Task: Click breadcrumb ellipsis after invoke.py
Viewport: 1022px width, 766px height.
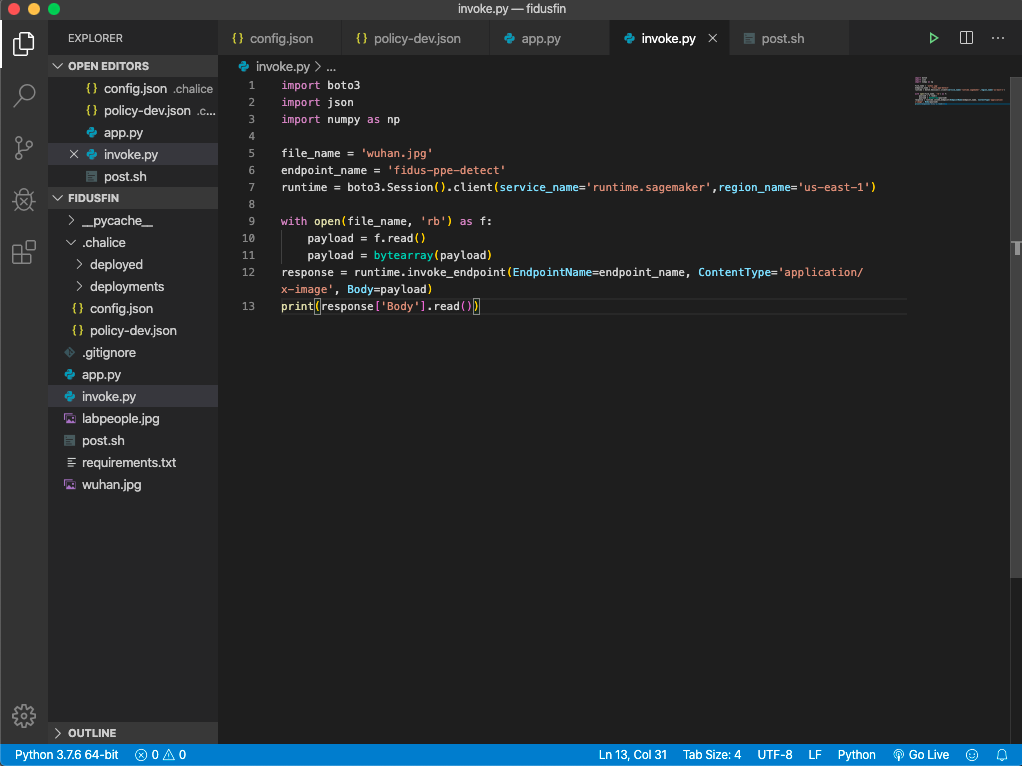Action: click(x=331, y=66)
